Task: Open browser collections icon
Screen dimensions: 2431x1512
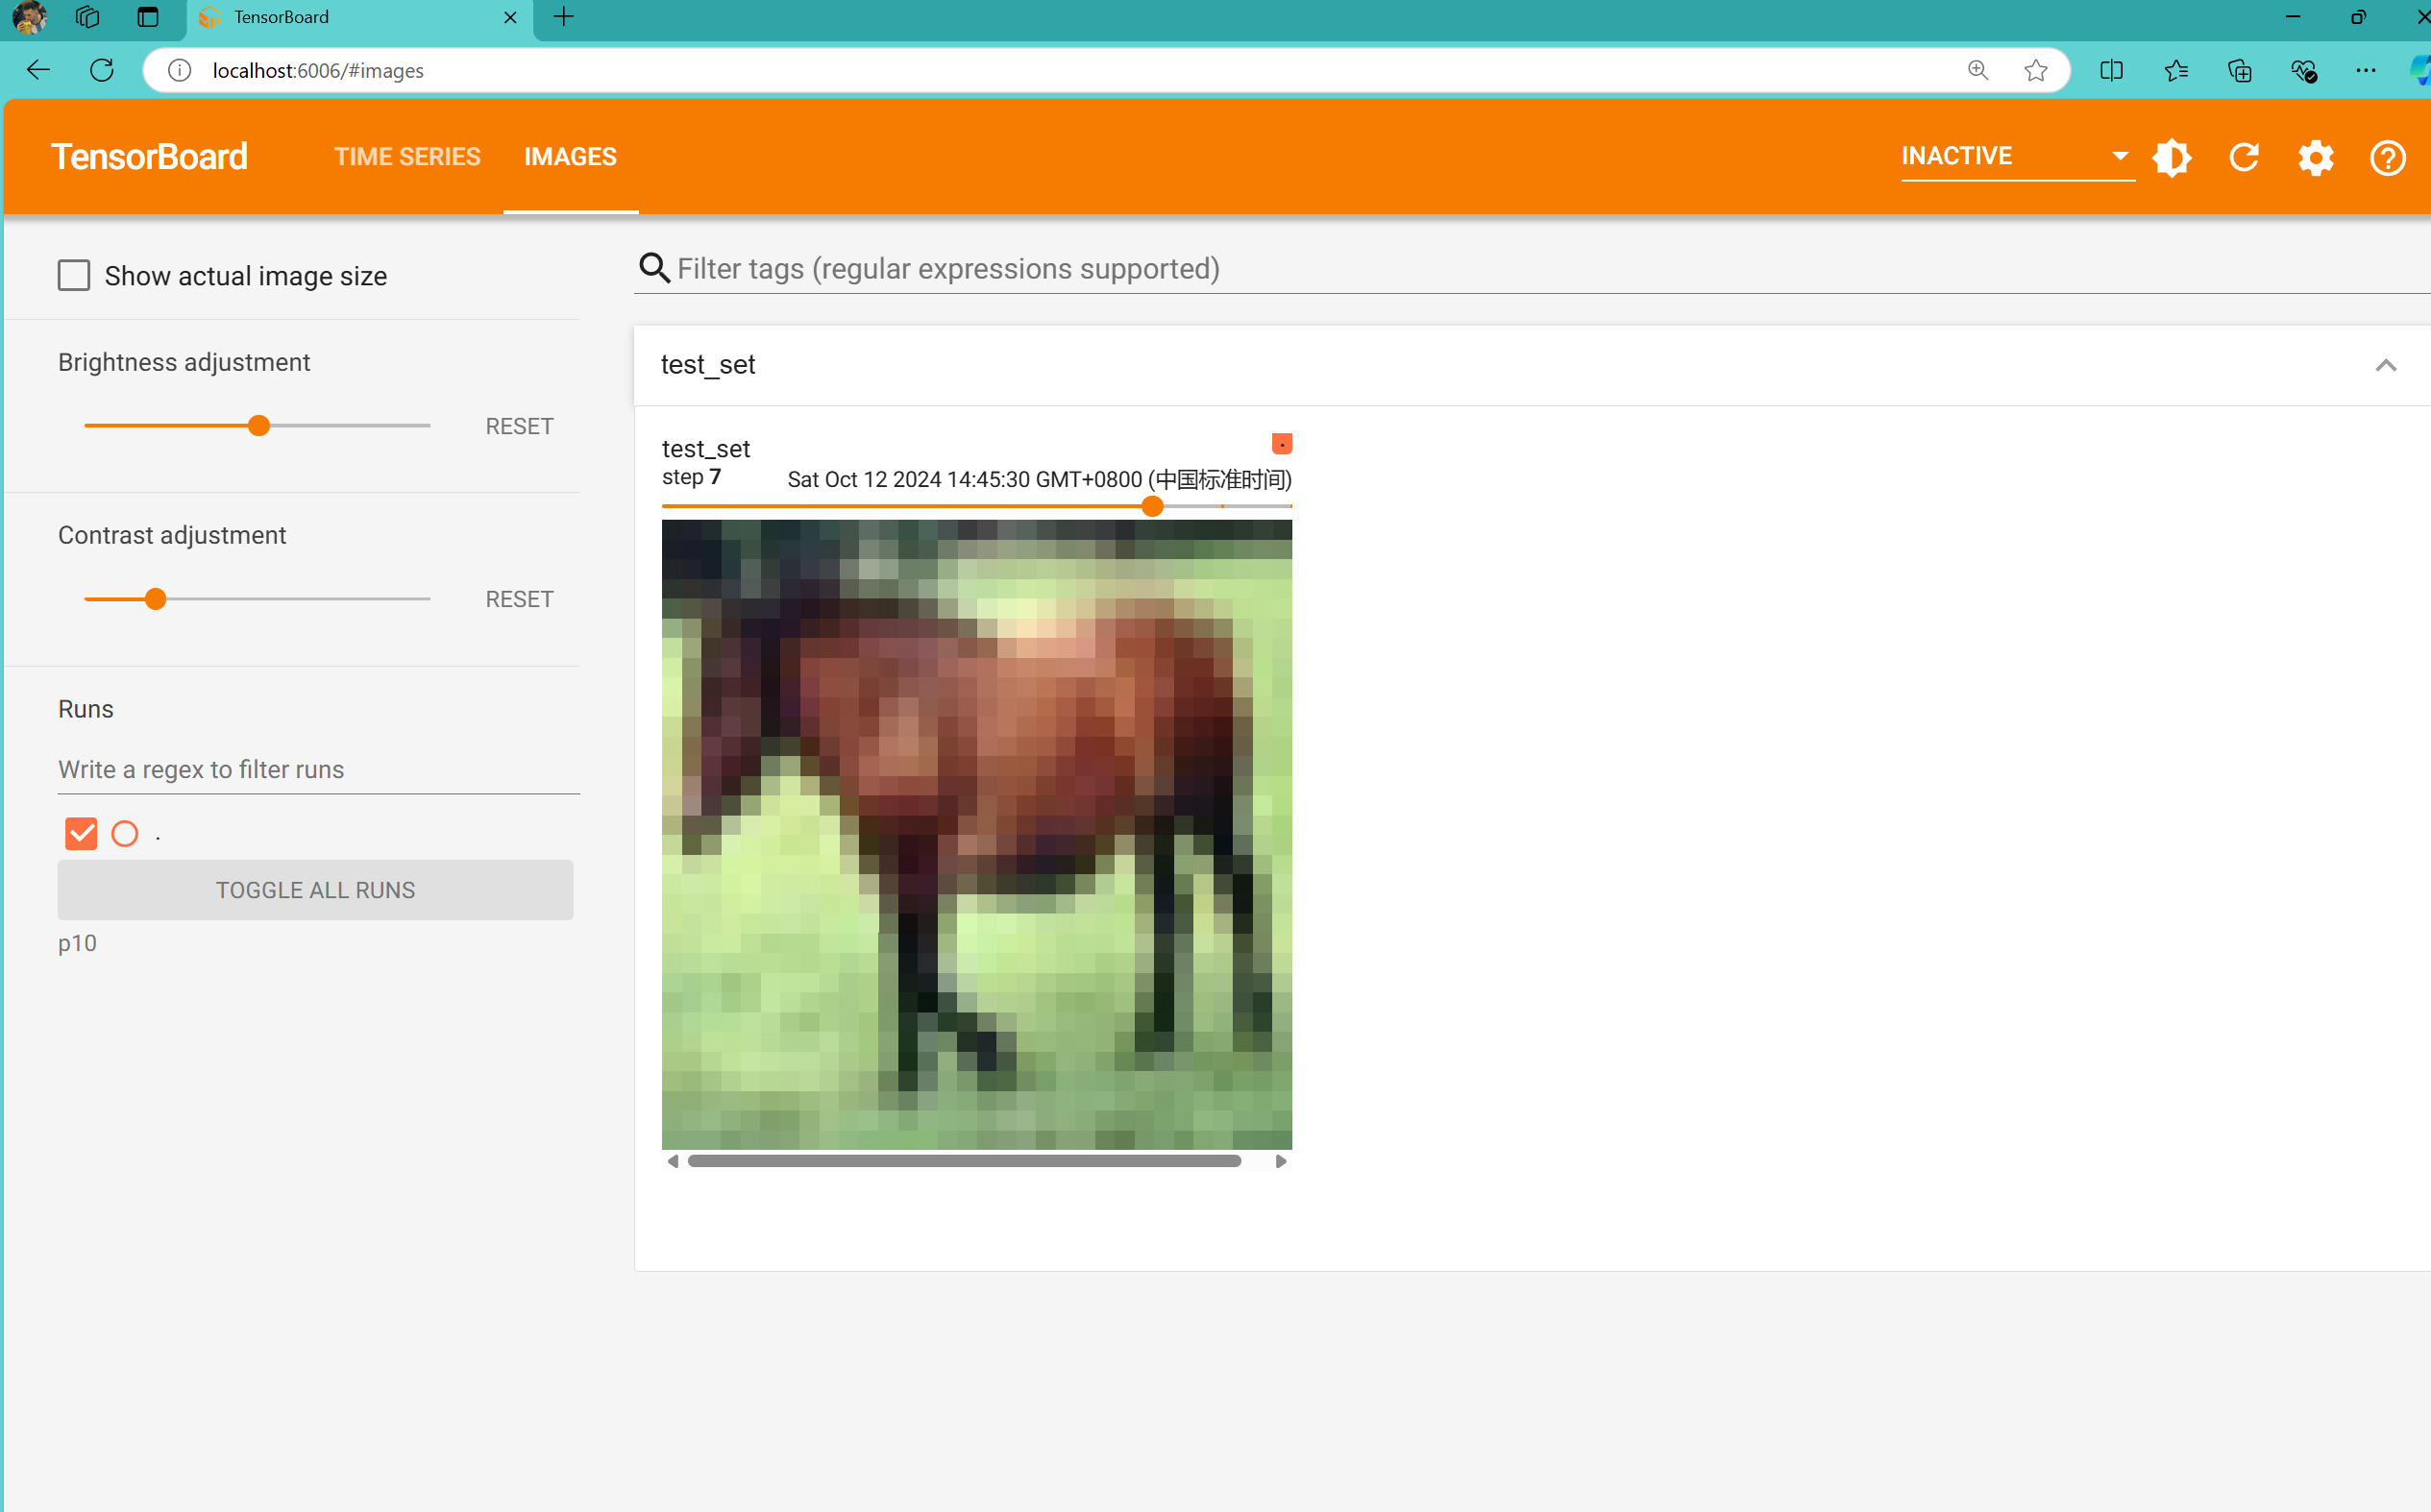Action: [x=2239, y=70]
